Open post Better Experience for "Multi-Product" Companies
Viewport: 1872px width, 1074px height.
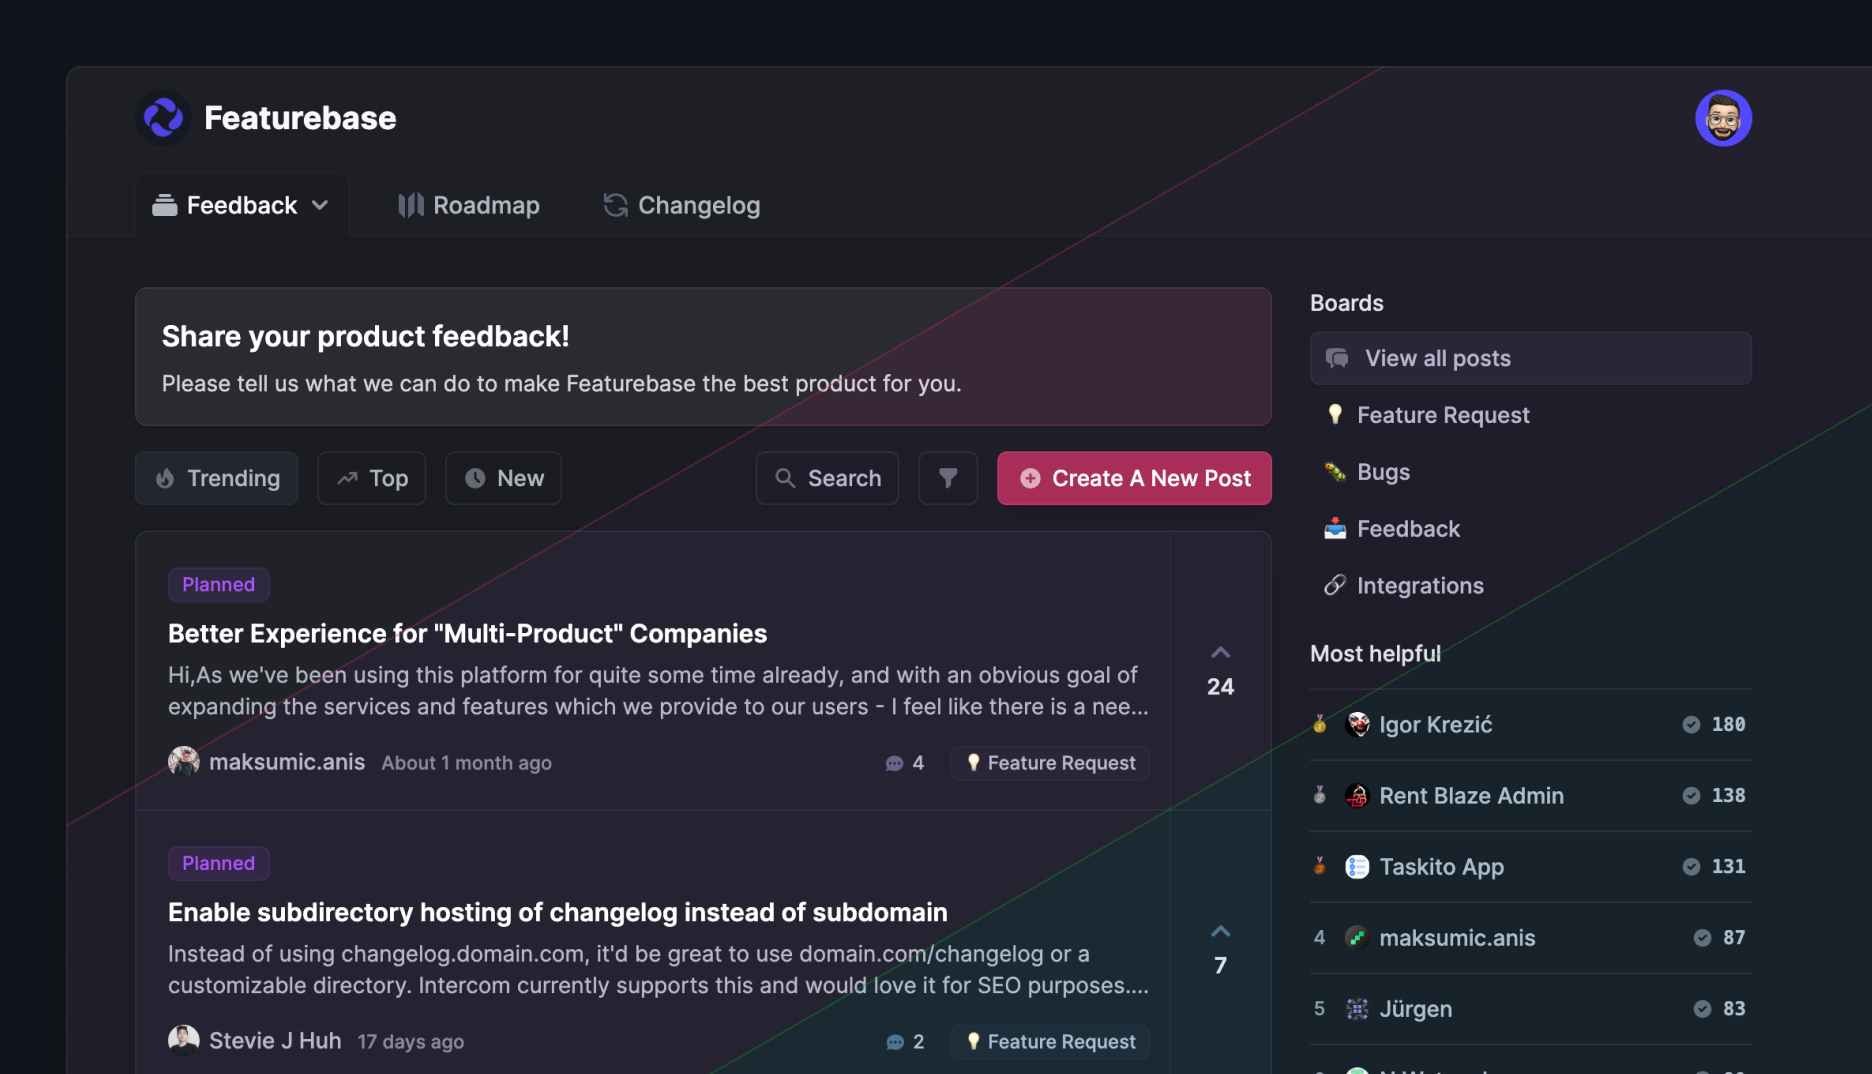tap(467, 633)
